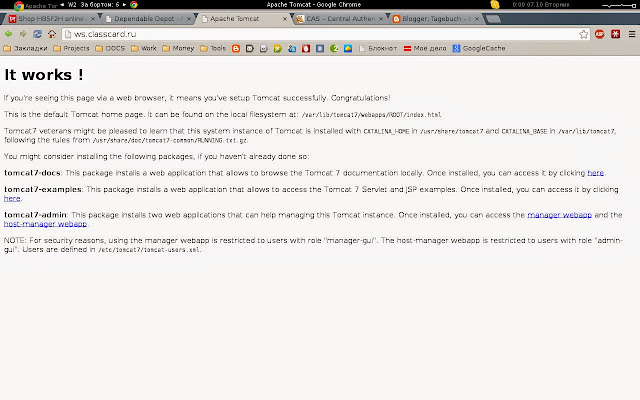Screen dimensions: 640x400
Task: Open the browser home page
Action: click(52, 34)
